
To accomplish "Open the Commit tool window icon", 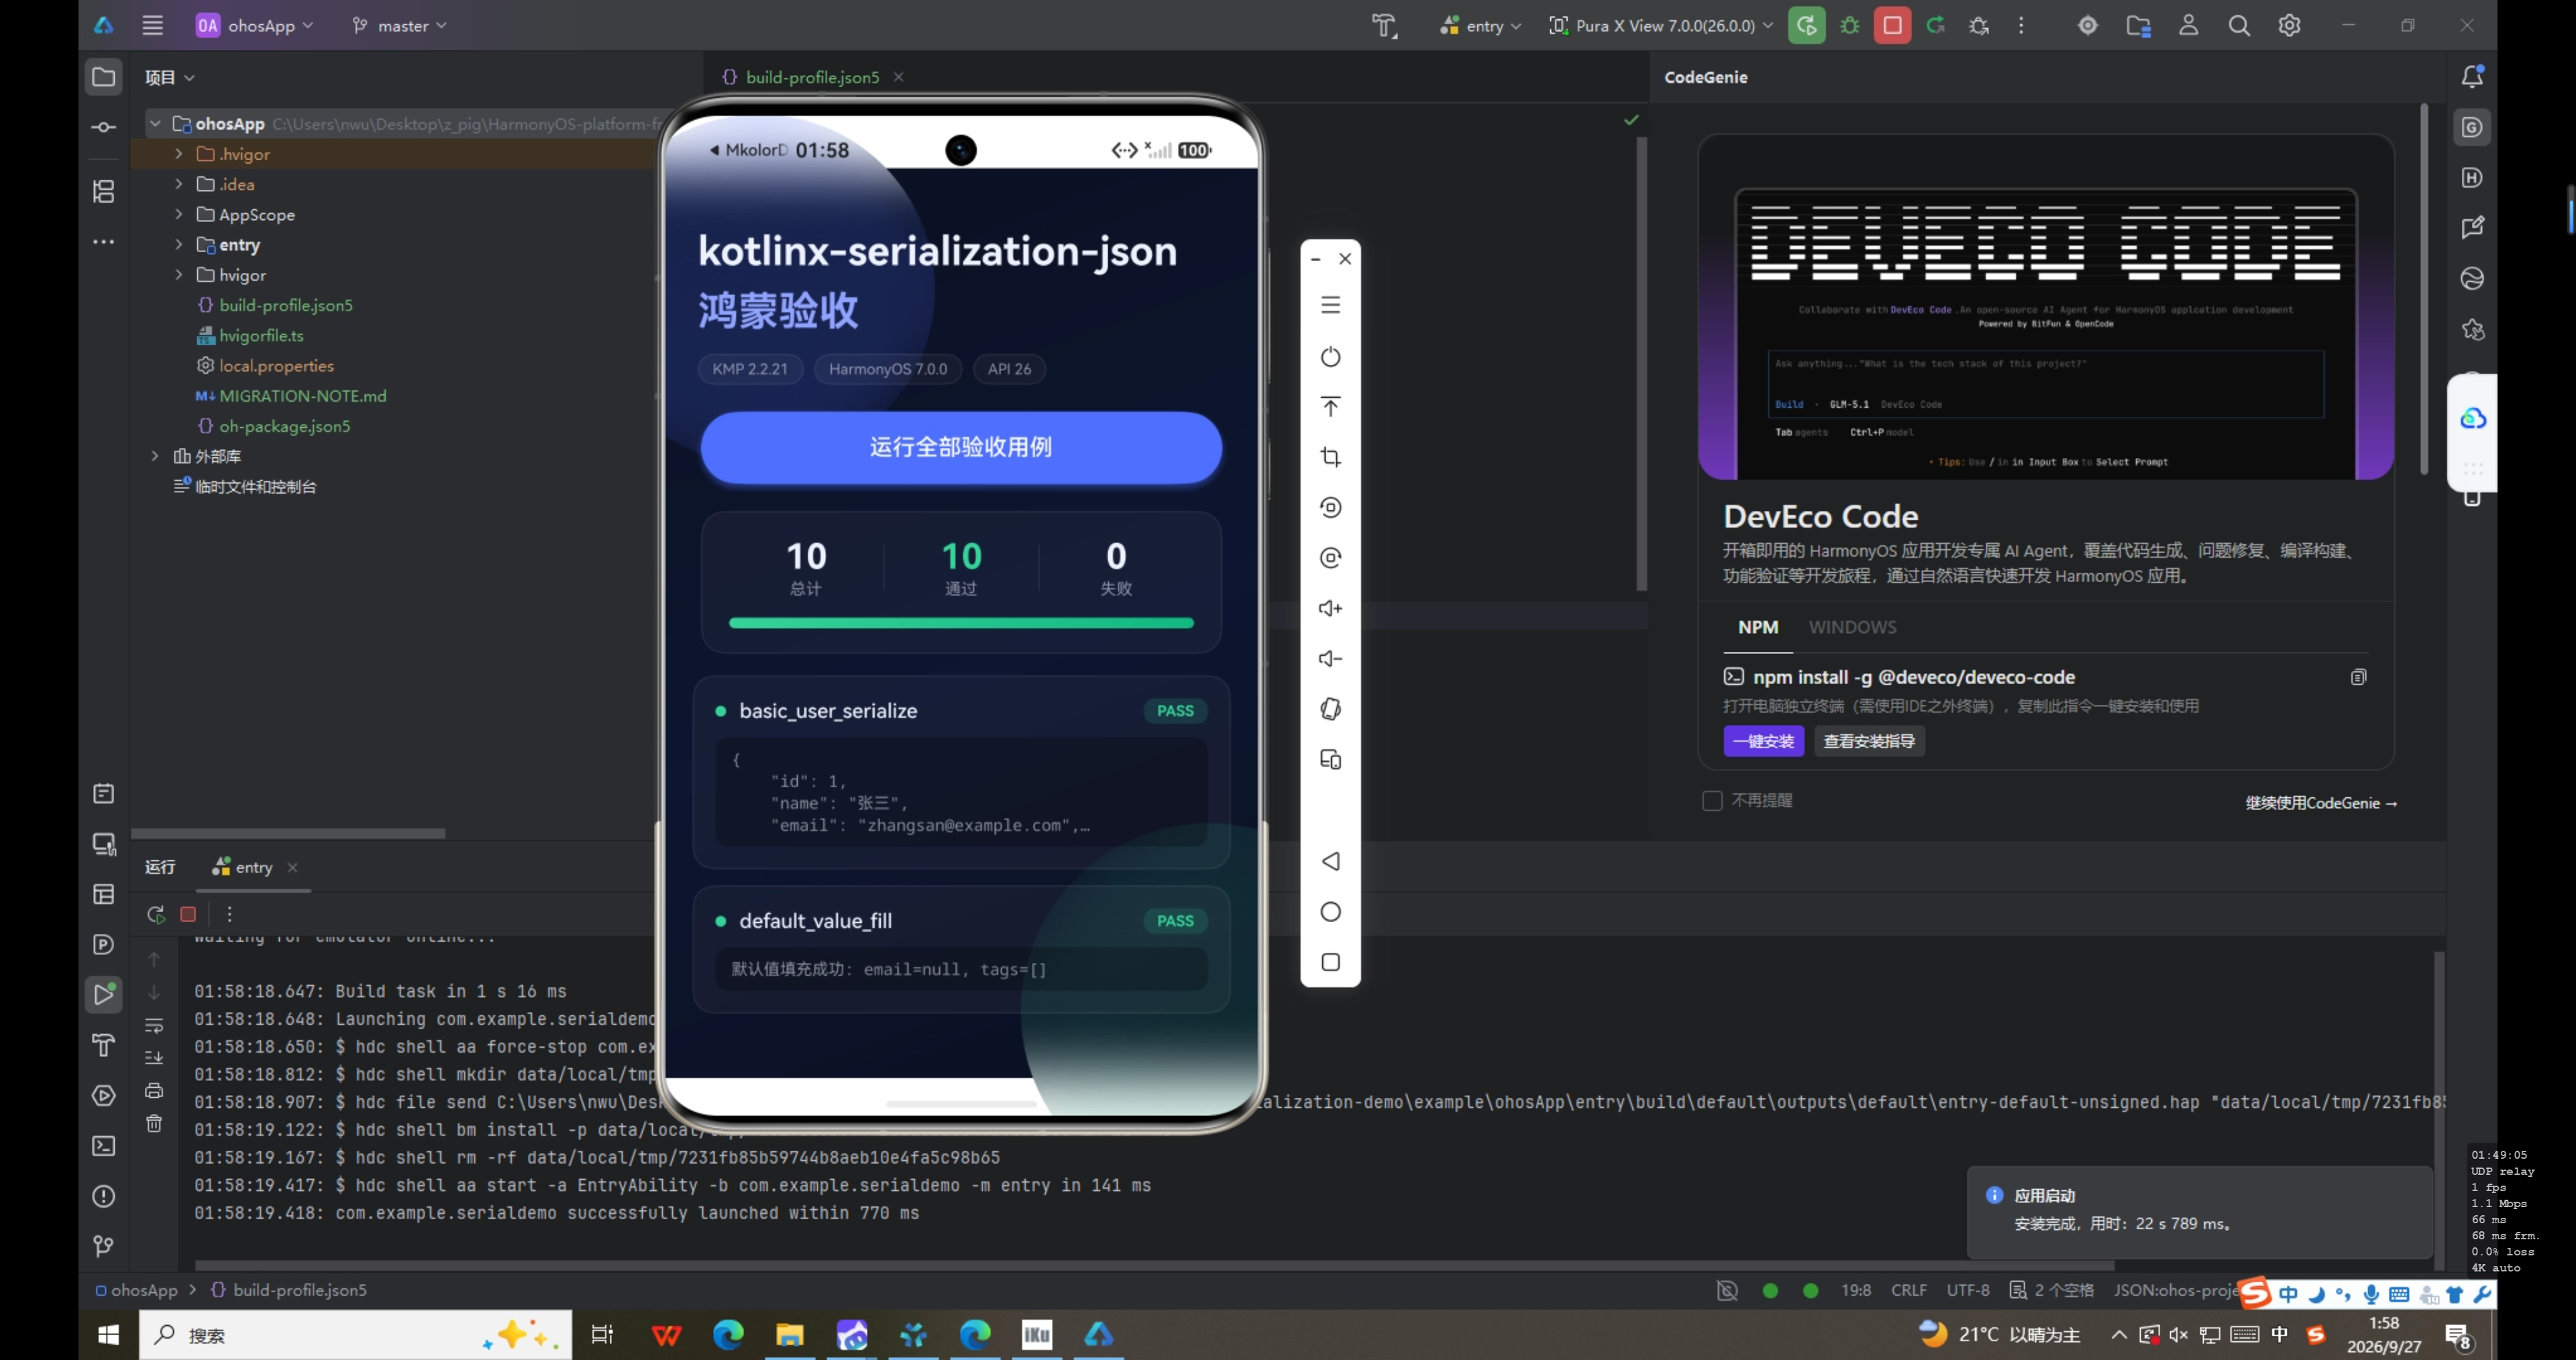I will pos(103,127).
